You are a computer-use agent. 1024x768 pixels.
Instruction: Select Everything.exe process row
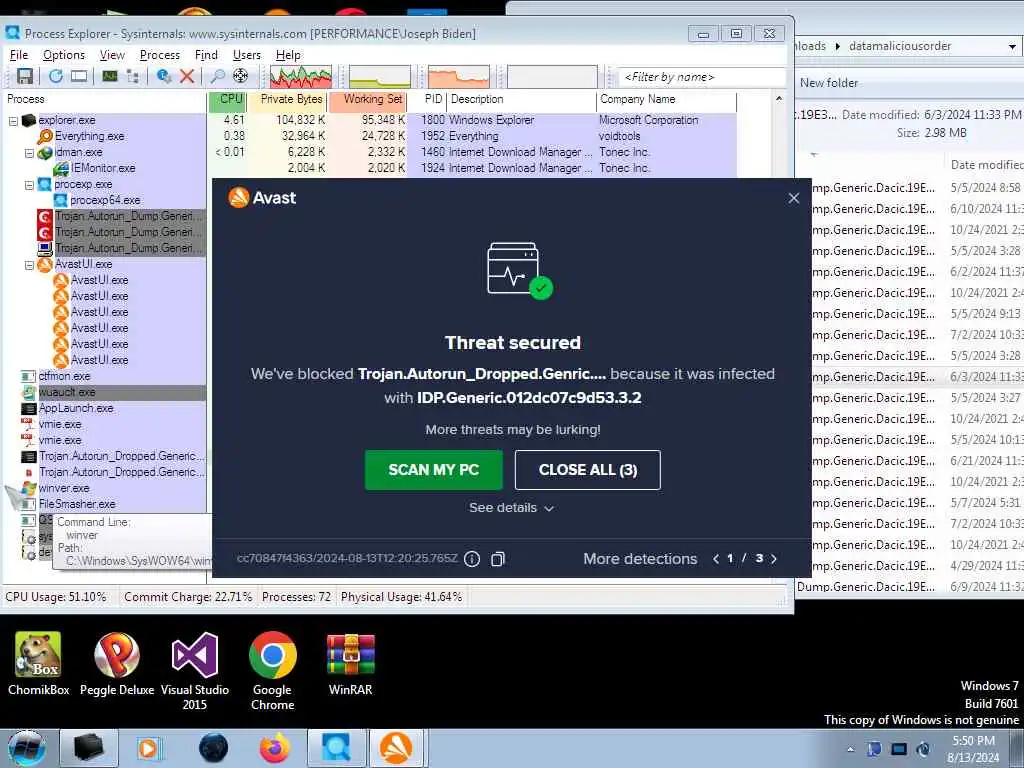pyautogui.click(x=89, y=136)
